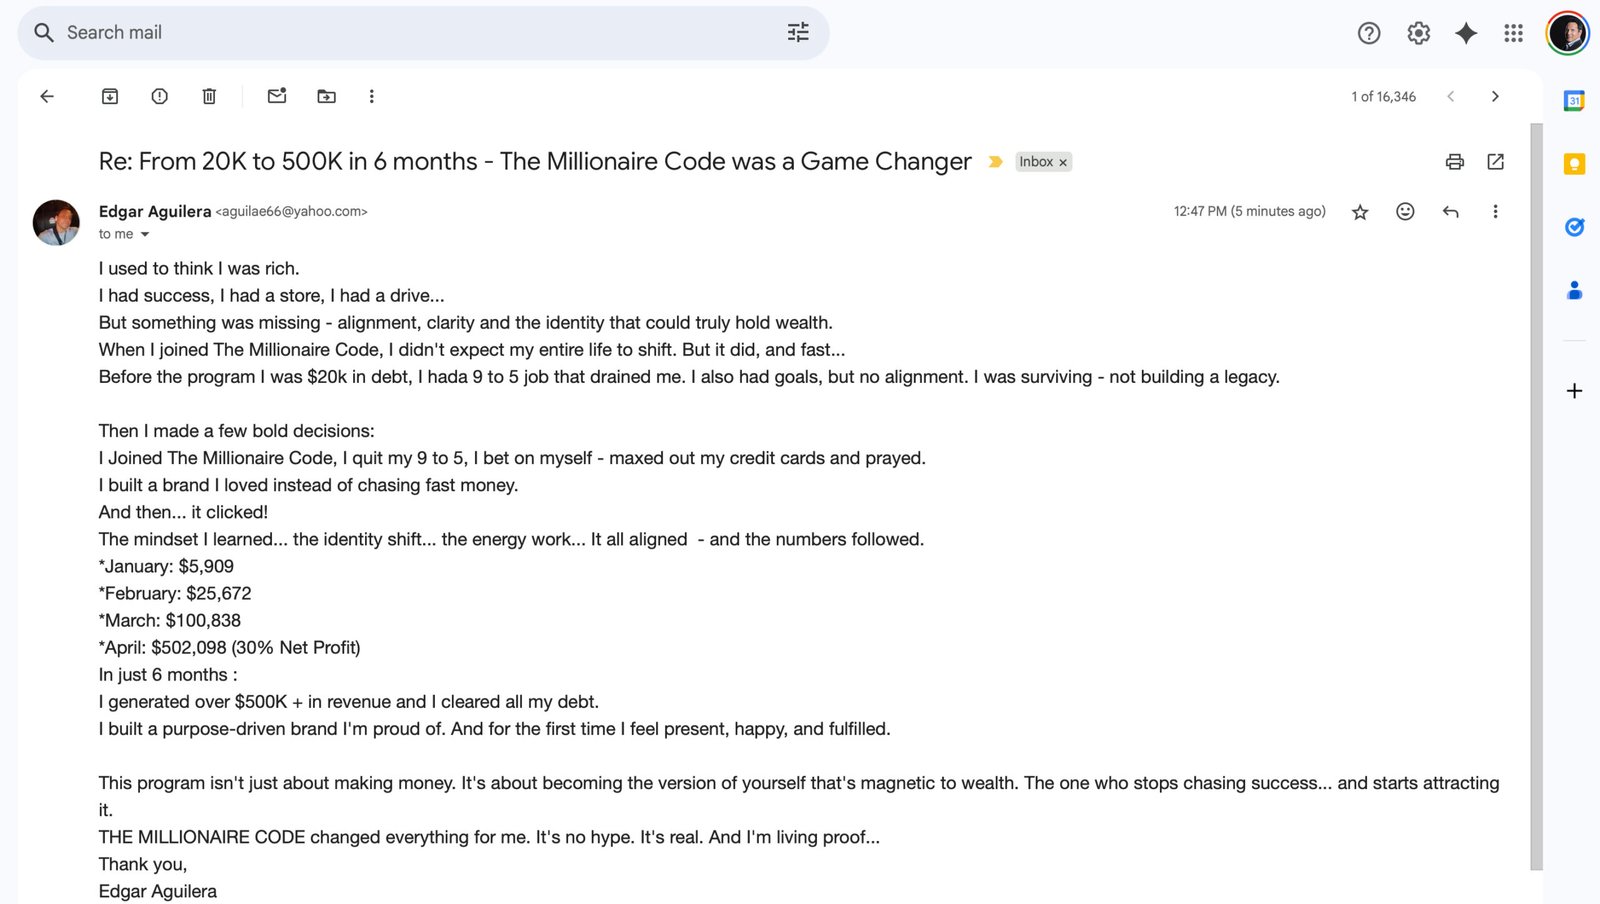This screenshot has width=1600, height=904.
Task: Report this email as spam
Action: 159,96
